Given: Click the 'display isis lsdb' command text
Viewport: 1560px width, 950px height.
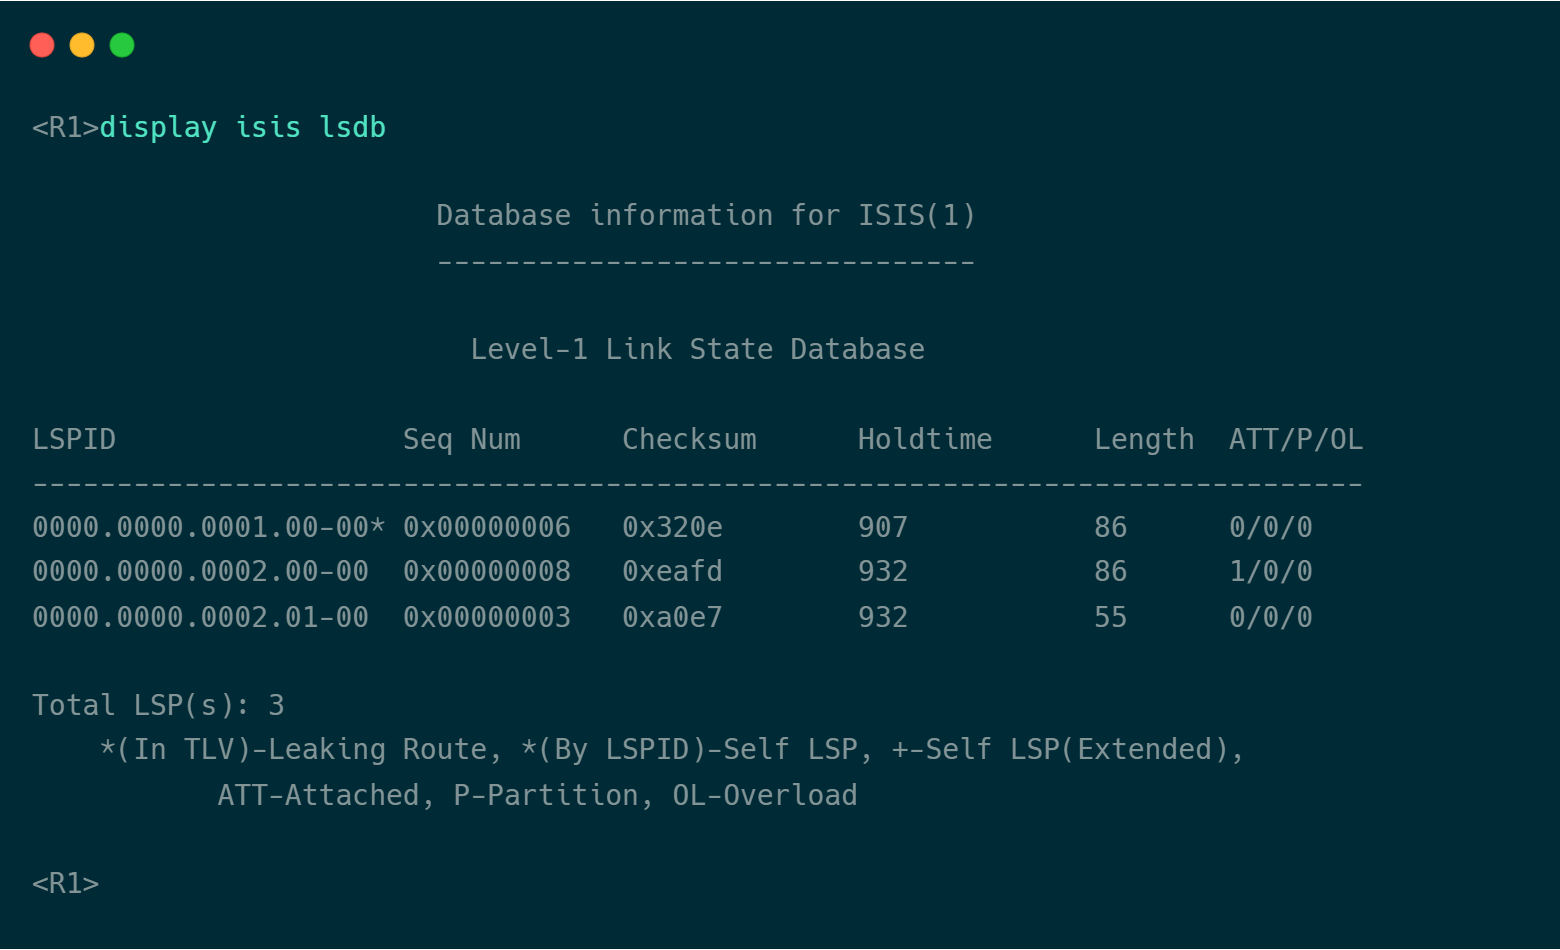Looking at the screenshot, I should [x=242, y=128].
